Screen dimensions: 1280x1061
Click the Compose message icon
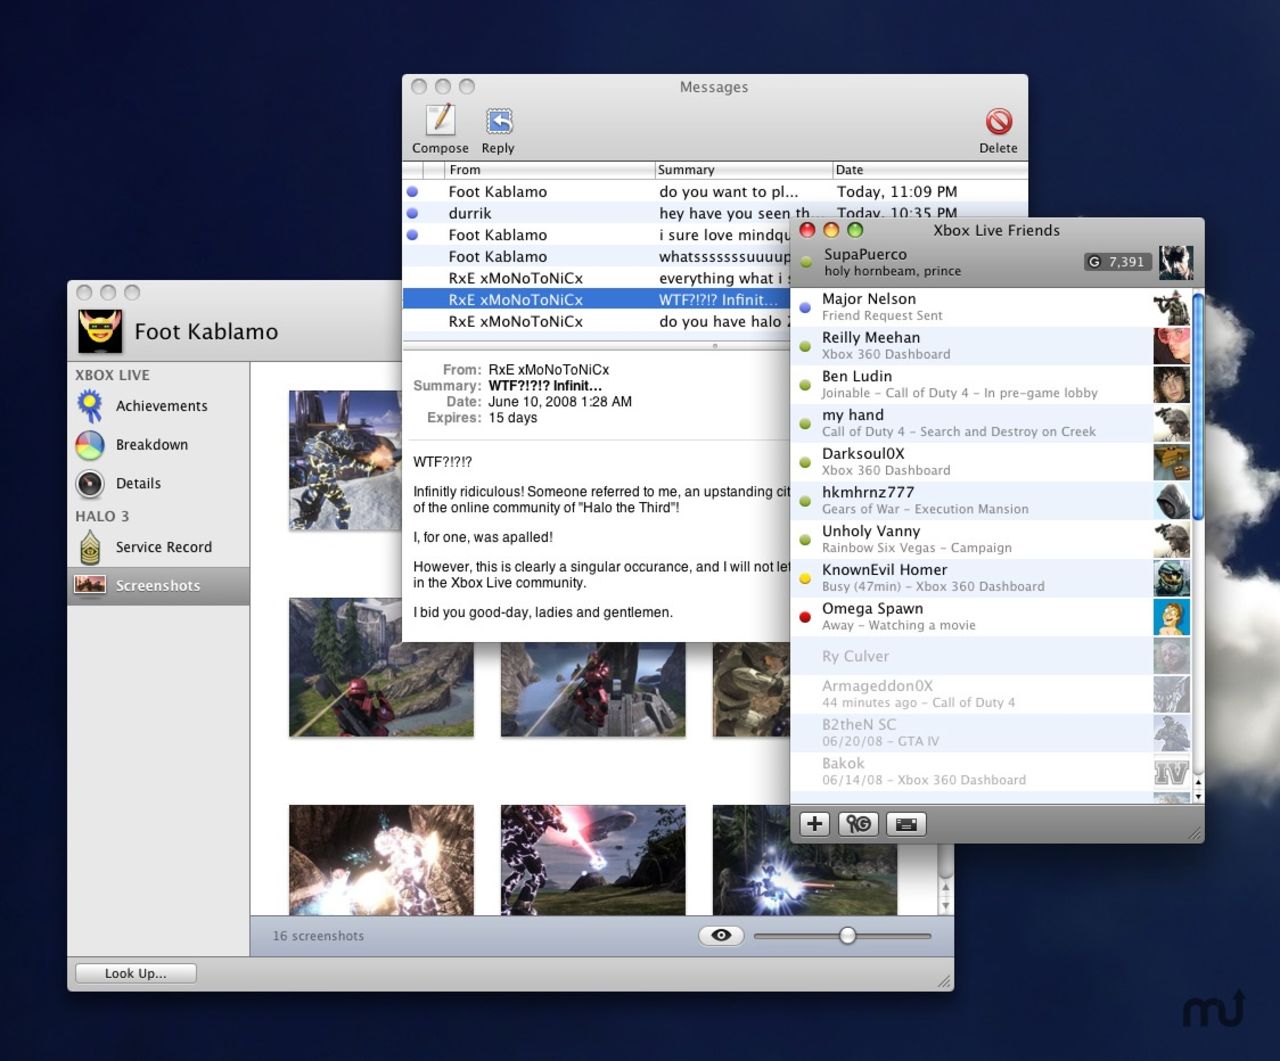tap(440, 122)
